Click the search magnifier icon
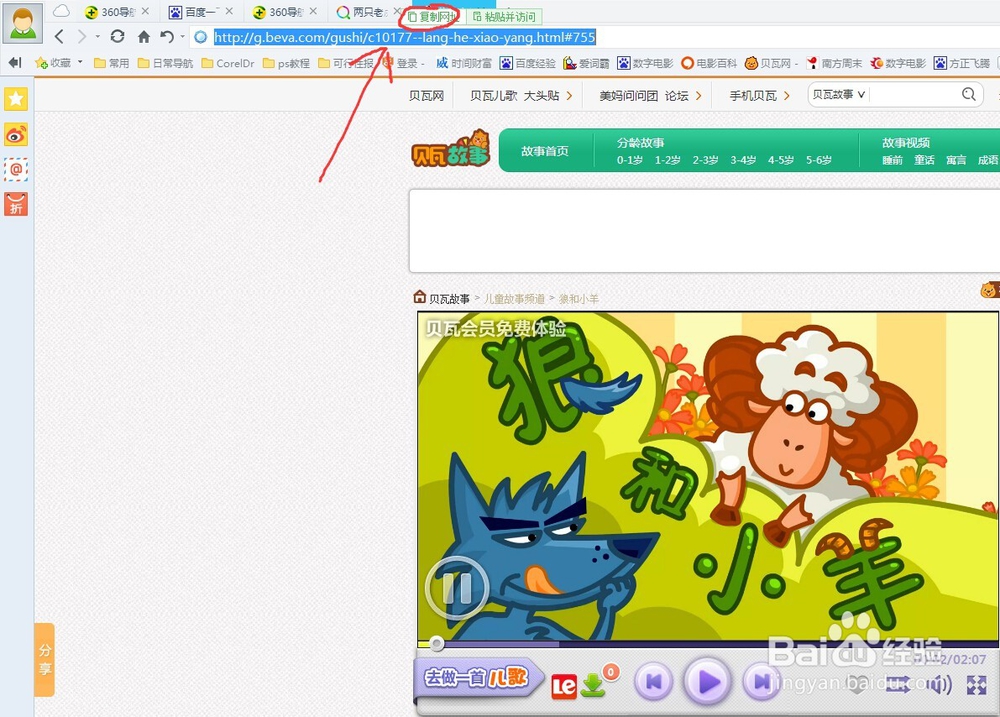Viewport: 1000px width, 717px height. pyautogui.click(x=969, y=94)
